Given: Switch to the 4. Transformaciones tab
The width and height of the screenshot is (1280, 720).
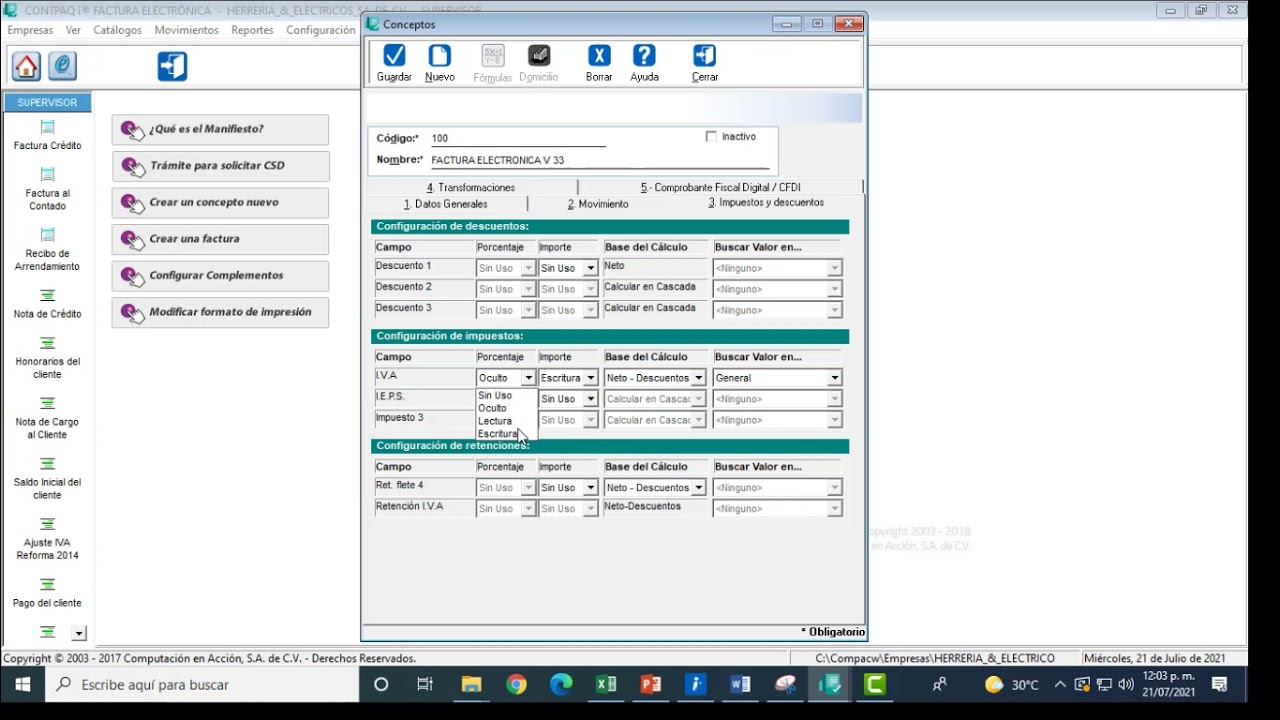Looking at the screenshot, I should [471, 187].
